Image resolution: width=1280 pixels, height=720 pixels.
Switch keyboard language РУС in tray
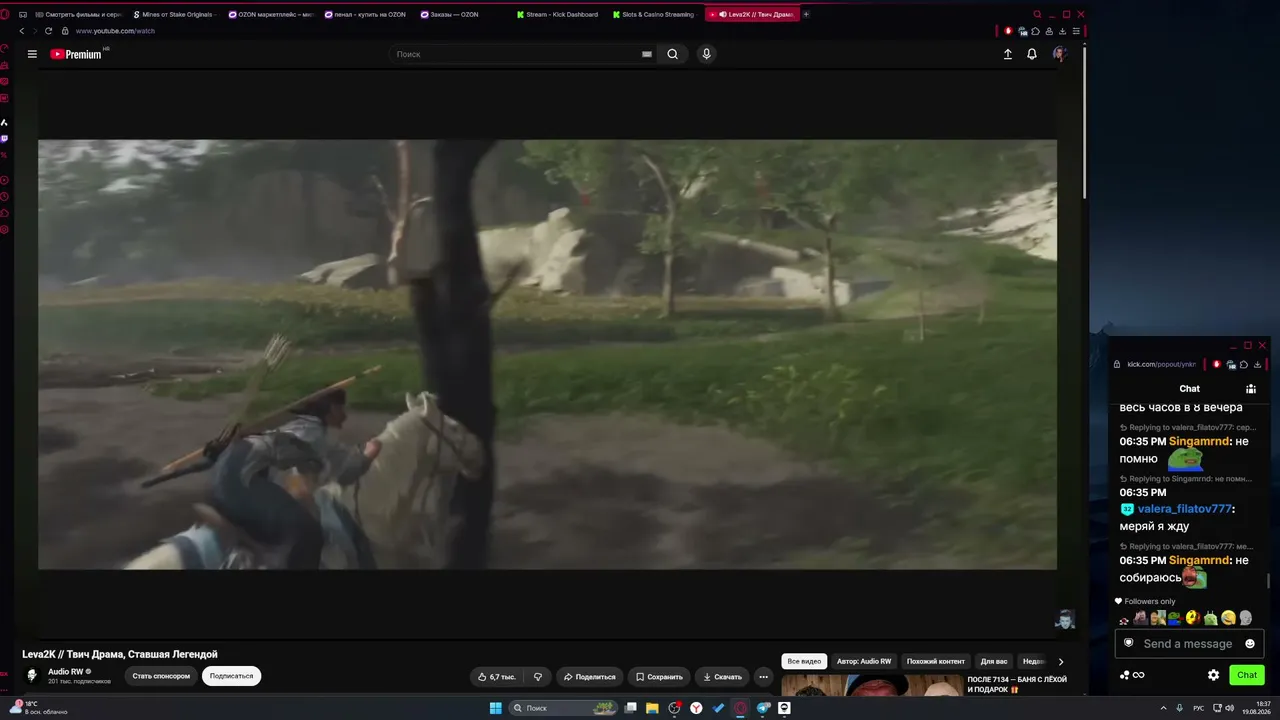coord(1198,708)
